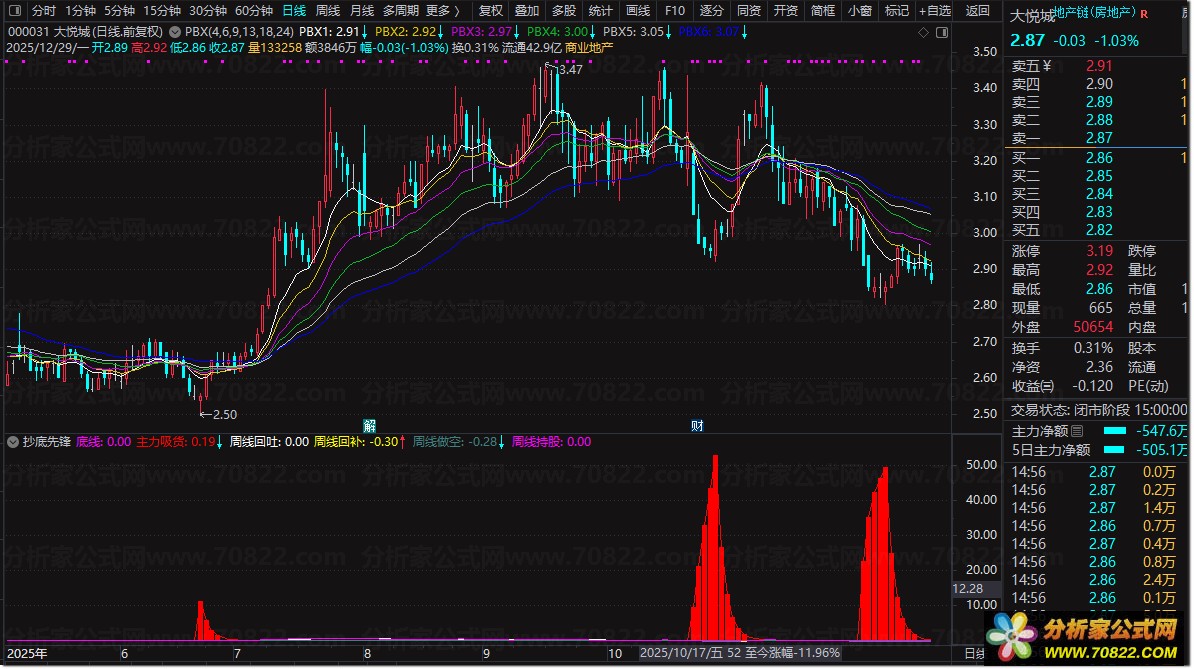Click date info 2025/10/17/五 status text
The height and width of the screenshot is (669, 1194).
point(681,653)
